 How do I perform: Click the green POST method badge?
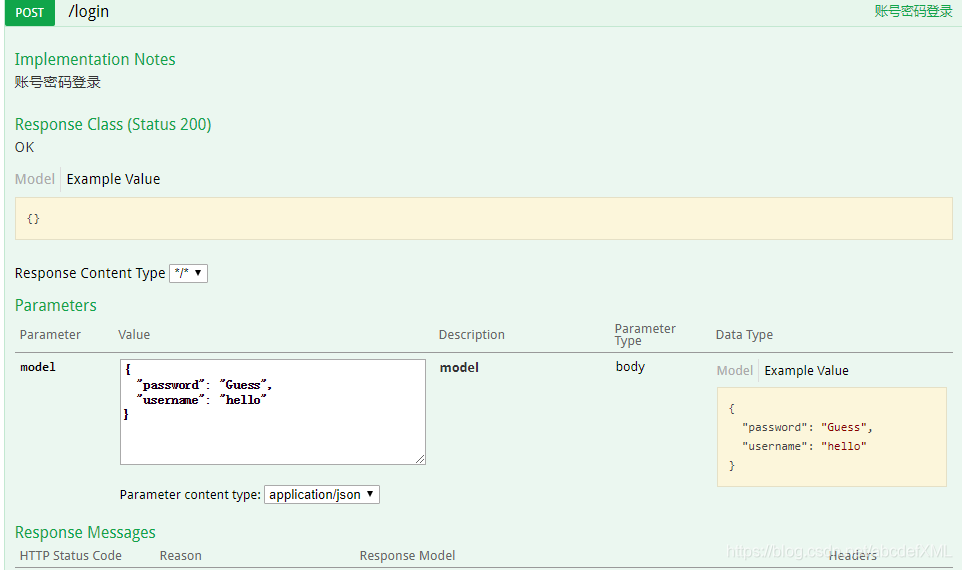pos(29,12)
